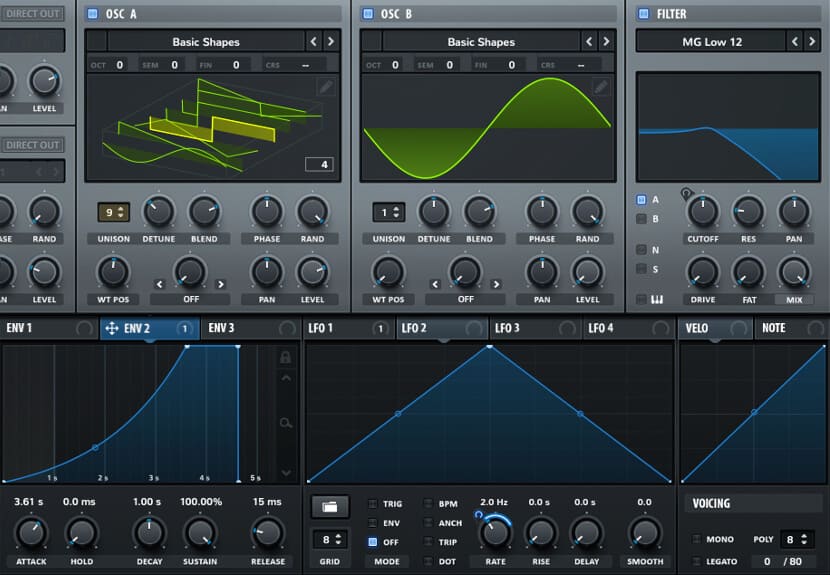Select next OSC B wavetable

pyautogui.click(x=606, y=41)
